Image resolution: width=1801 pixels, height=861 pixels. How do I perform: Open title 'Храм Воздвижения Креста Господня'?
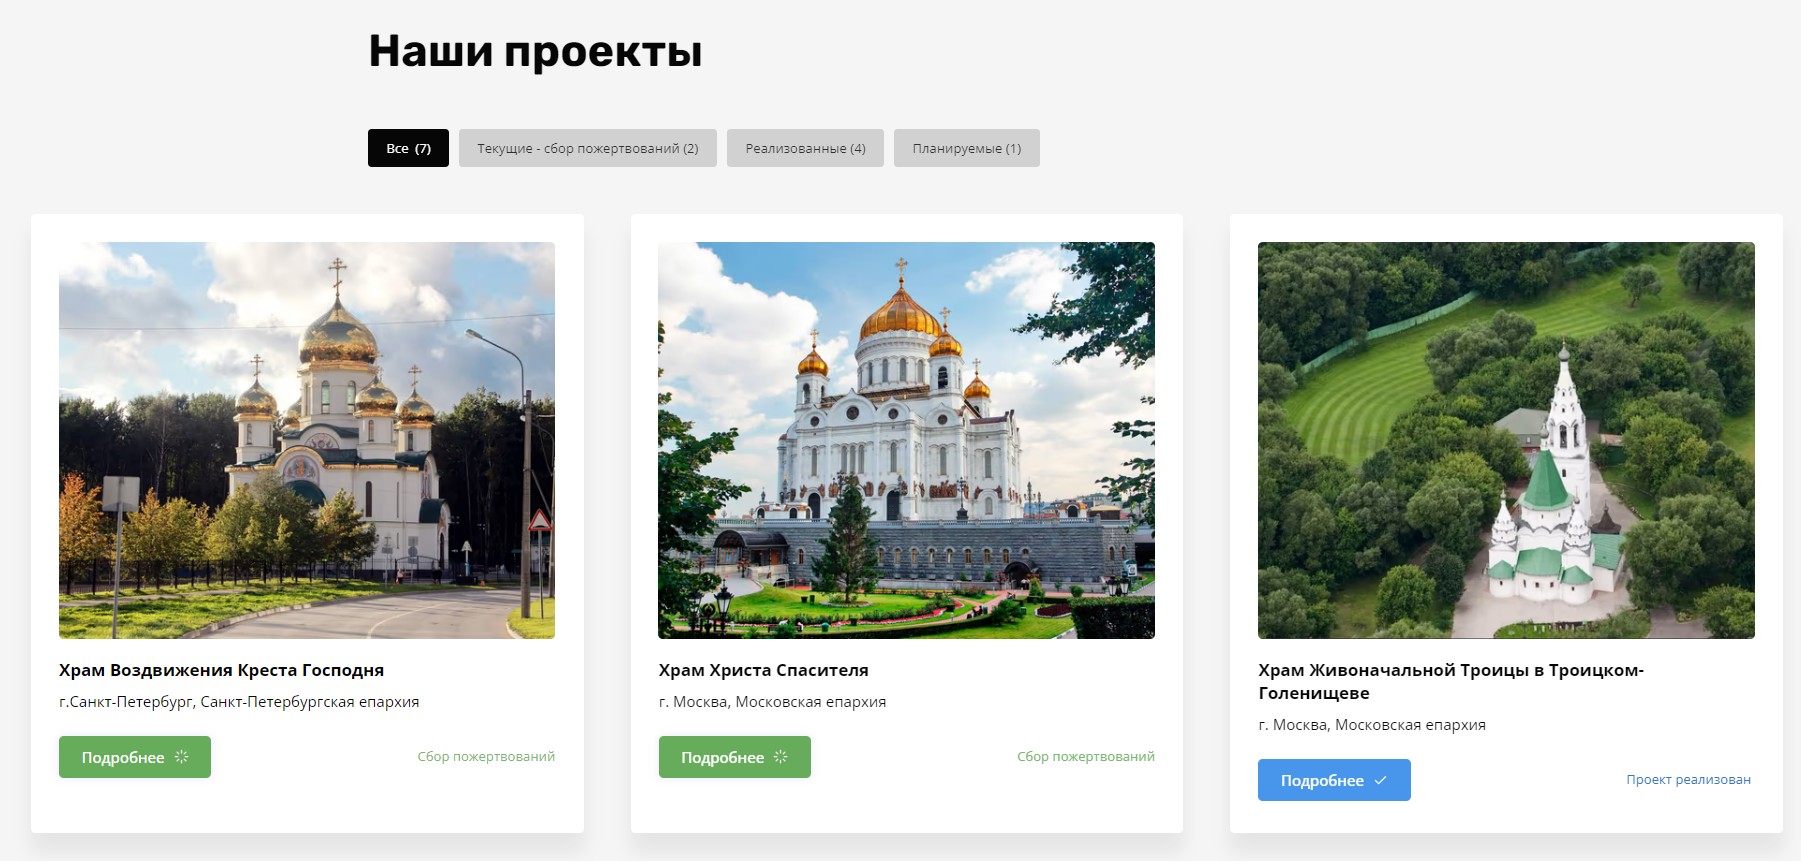221,670
